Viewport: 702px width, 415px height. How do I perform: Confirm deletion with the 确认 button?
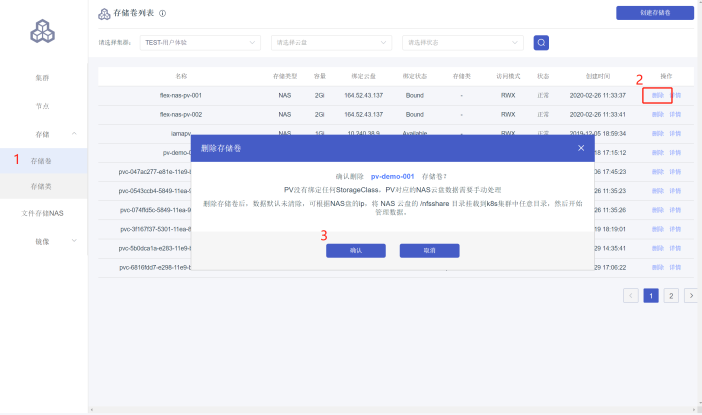[x=355, y=251]
